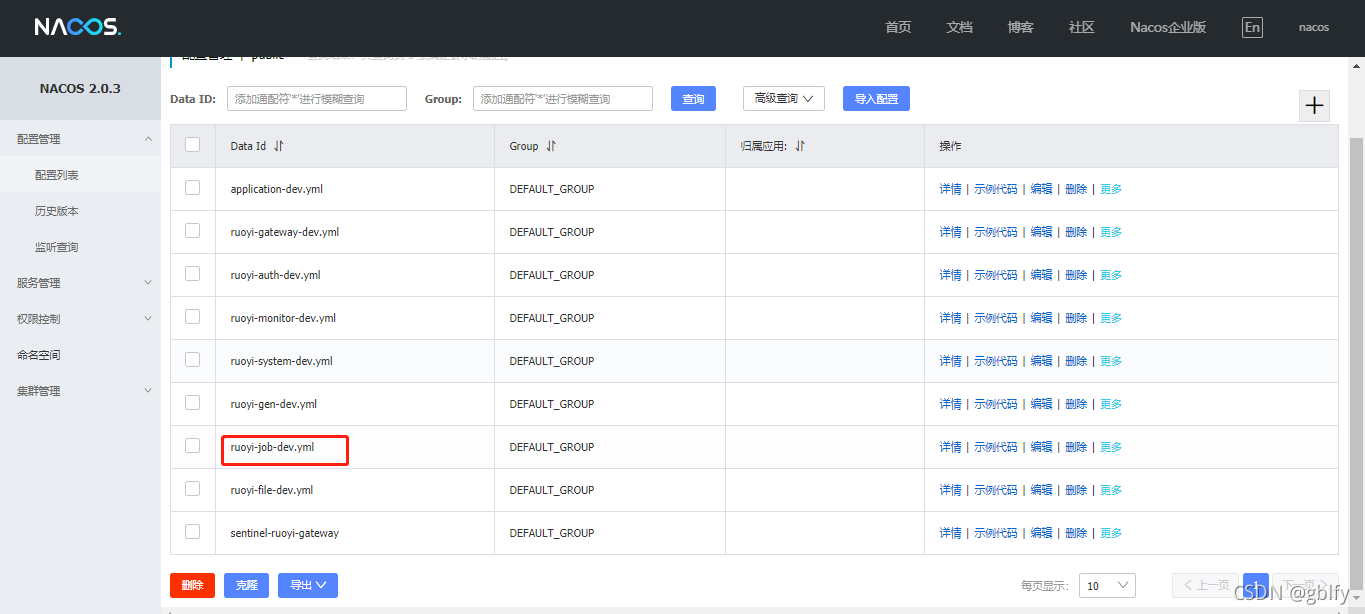Focus the Group search field

[563, 99]
